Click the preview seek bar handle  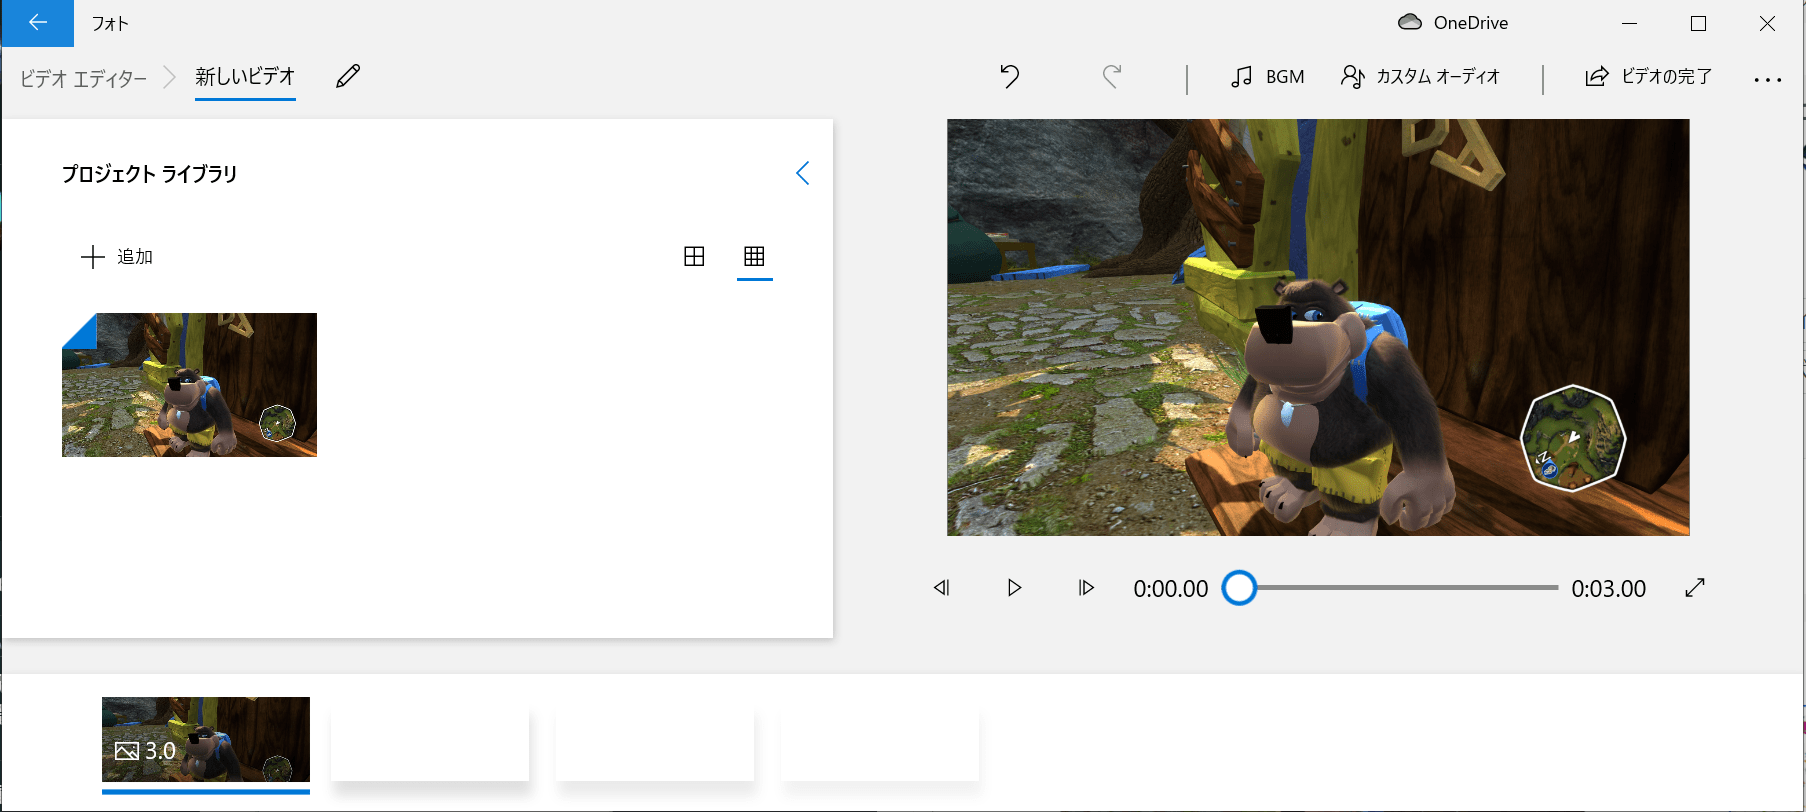pyautogui.click(x=1239, y=588)
